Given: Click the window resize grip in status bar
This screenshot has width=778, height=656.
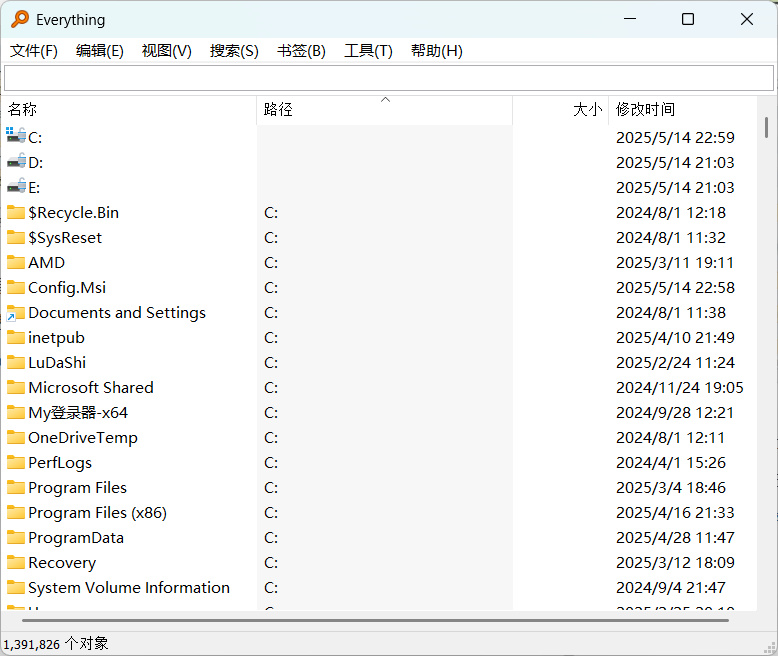Looking at the screenshot, I should [x=771, y=648].
